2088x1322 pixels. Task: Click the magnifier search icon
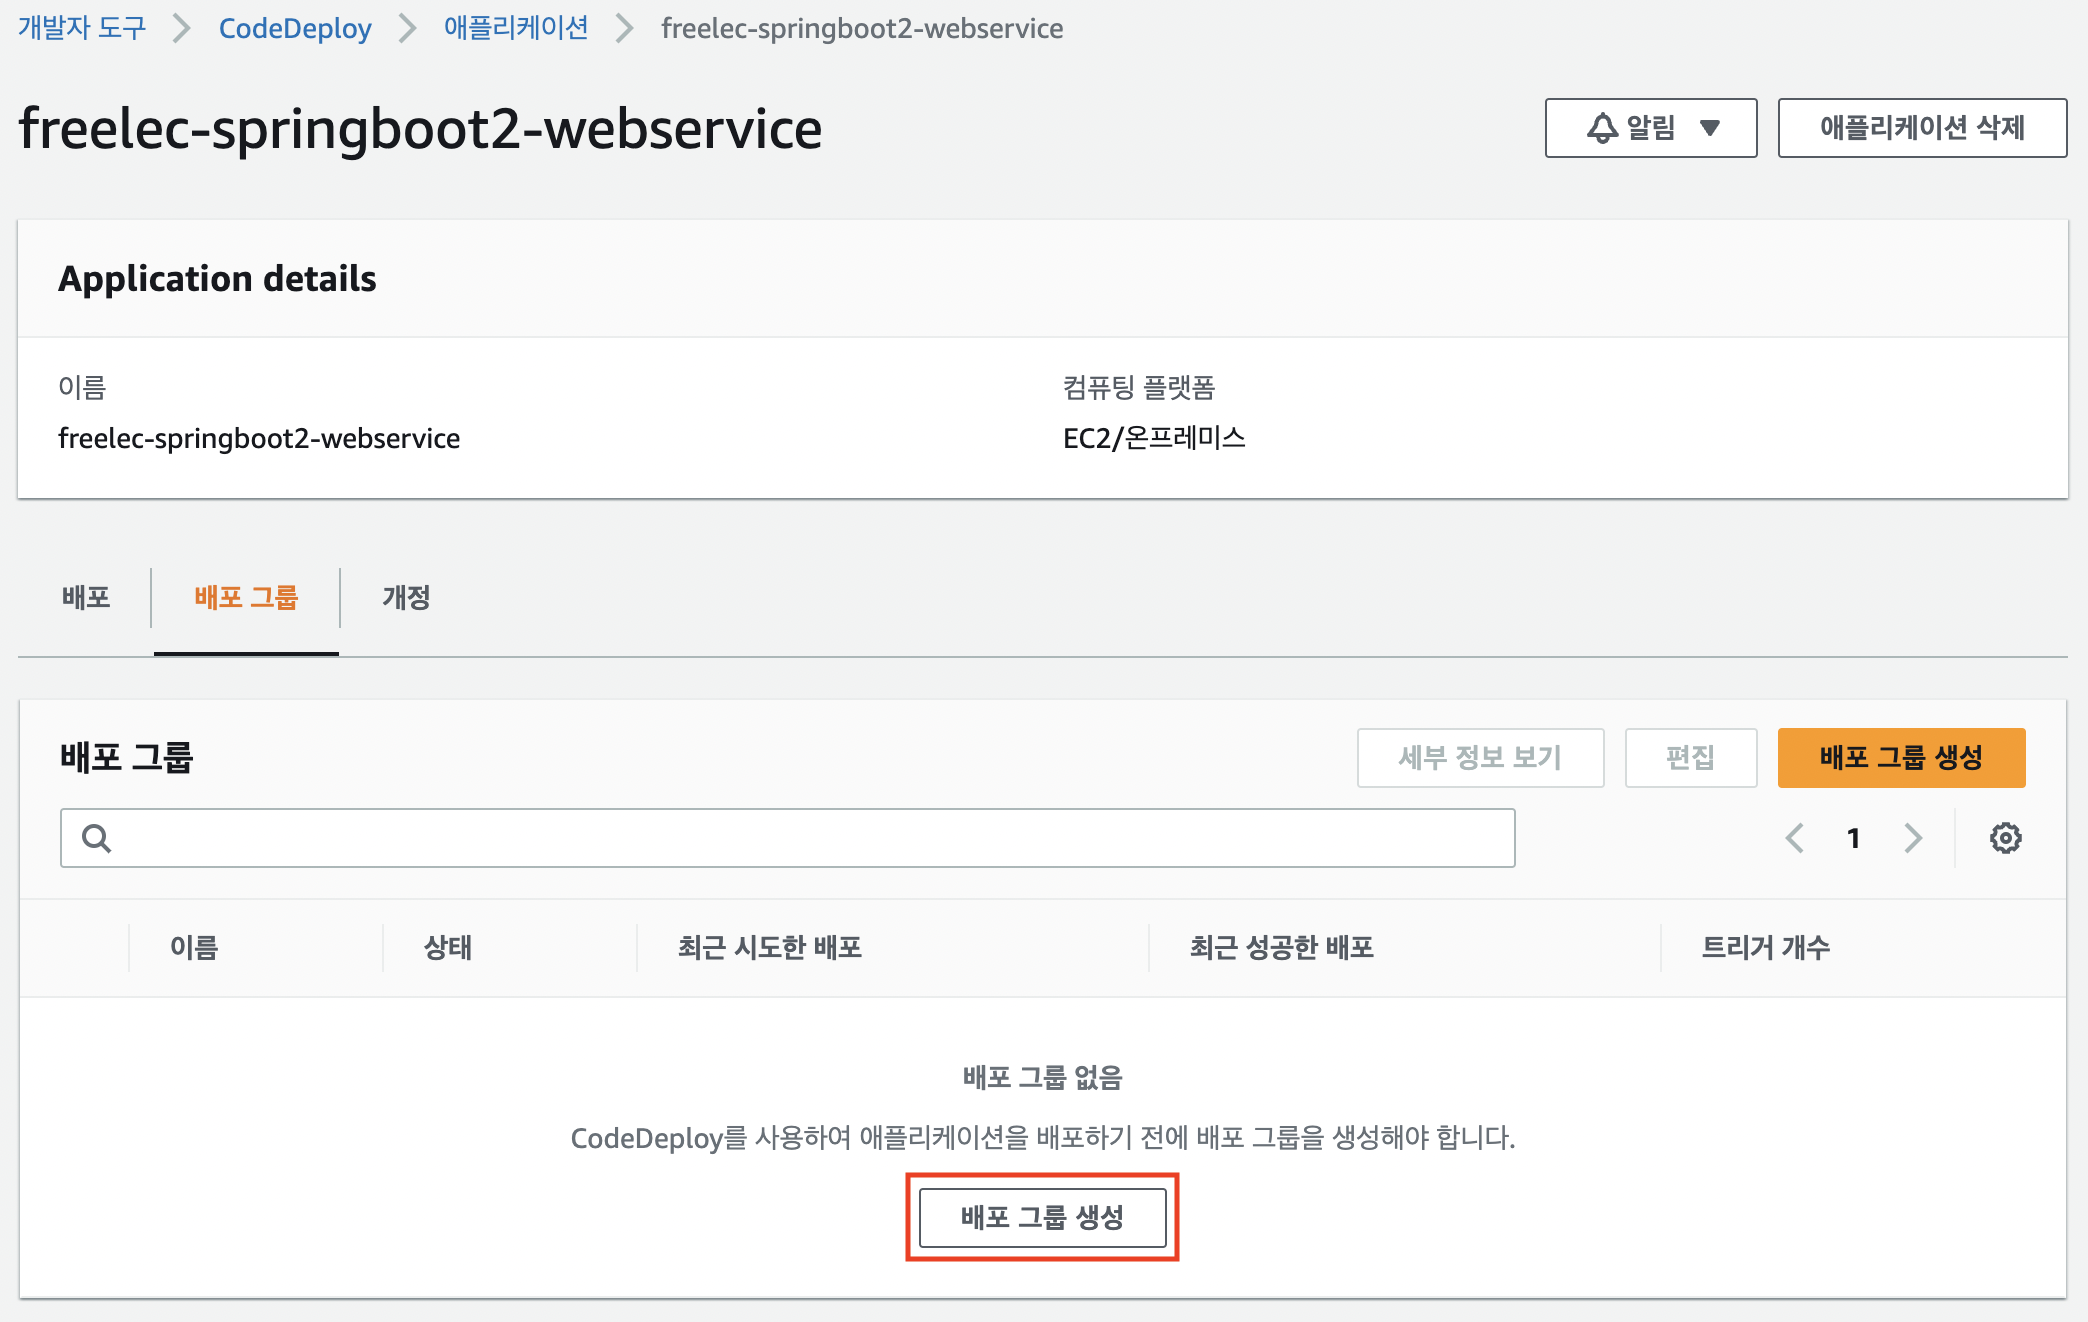(x=97, y=838)
